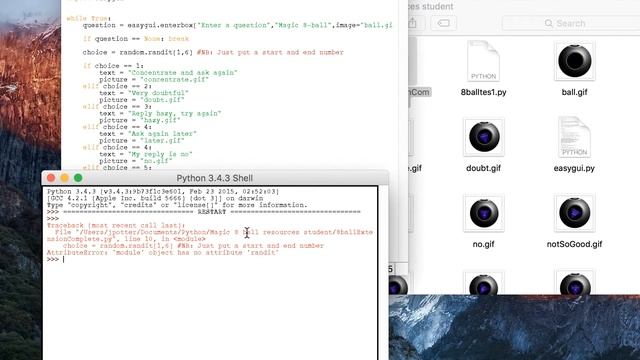Image resolution: width=640 pixels, height=360 pixels.
Task: Click the no.gif file name label
Action: (x=483, y=244)
